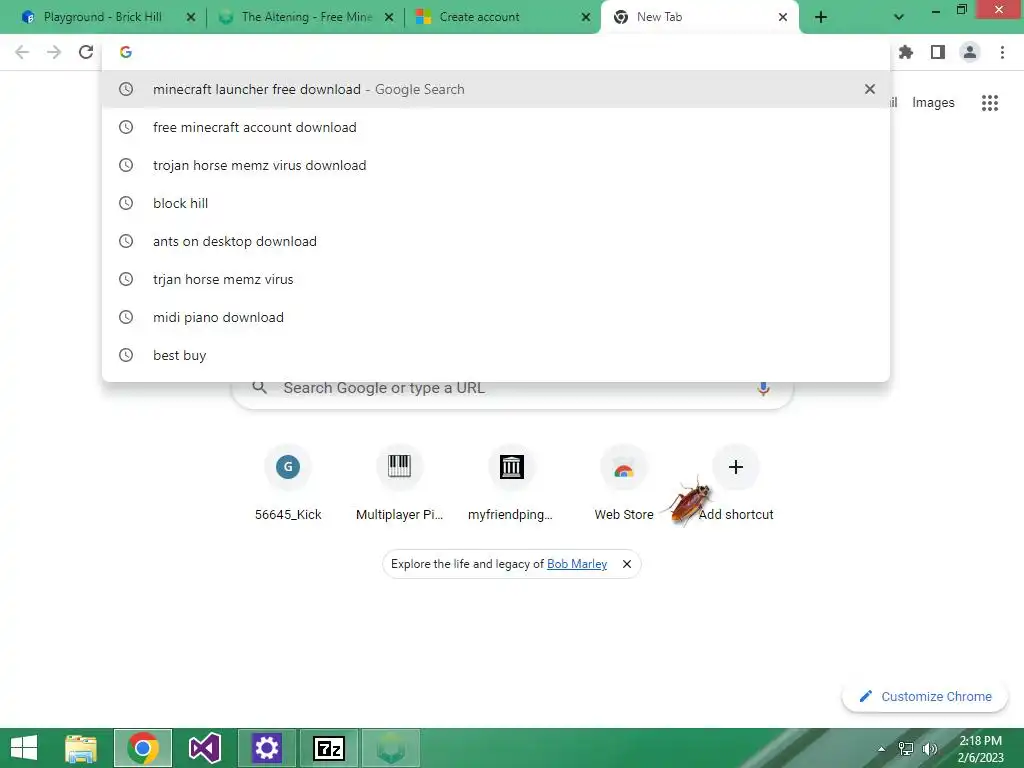
Task: Click the Google G icon in address bar
Action: (126, 52)
